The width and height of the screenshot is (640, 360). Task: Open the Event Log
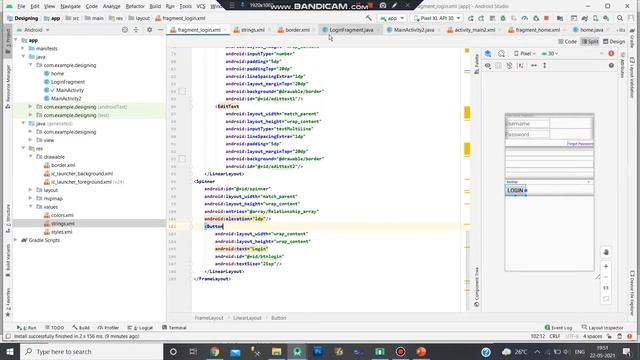click(558, 327)
